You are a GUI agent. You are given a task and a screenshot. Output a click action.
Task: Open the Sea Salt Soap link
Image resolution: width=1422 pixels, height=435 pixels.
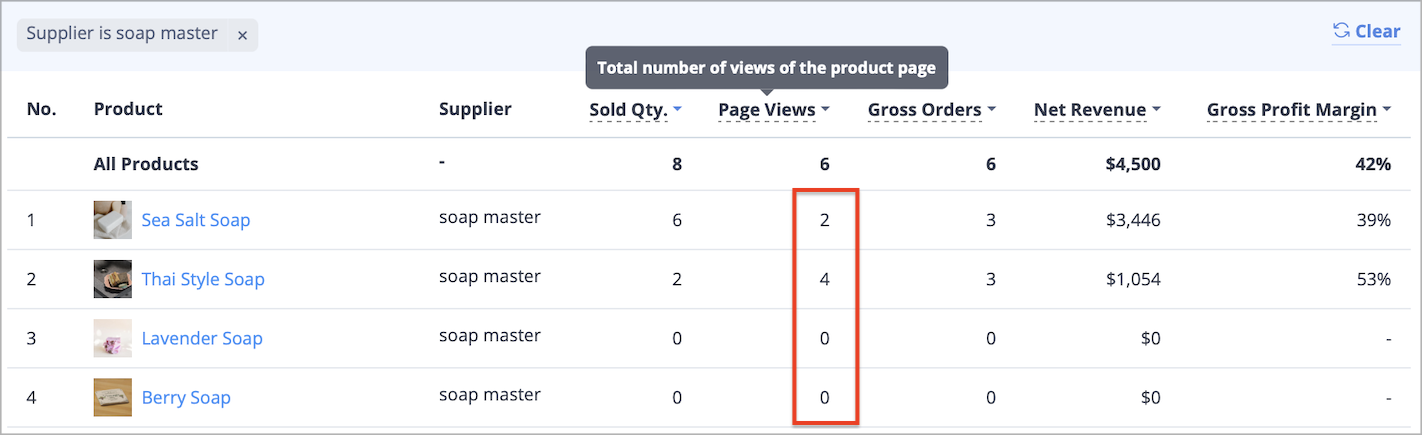pos(196,220)
